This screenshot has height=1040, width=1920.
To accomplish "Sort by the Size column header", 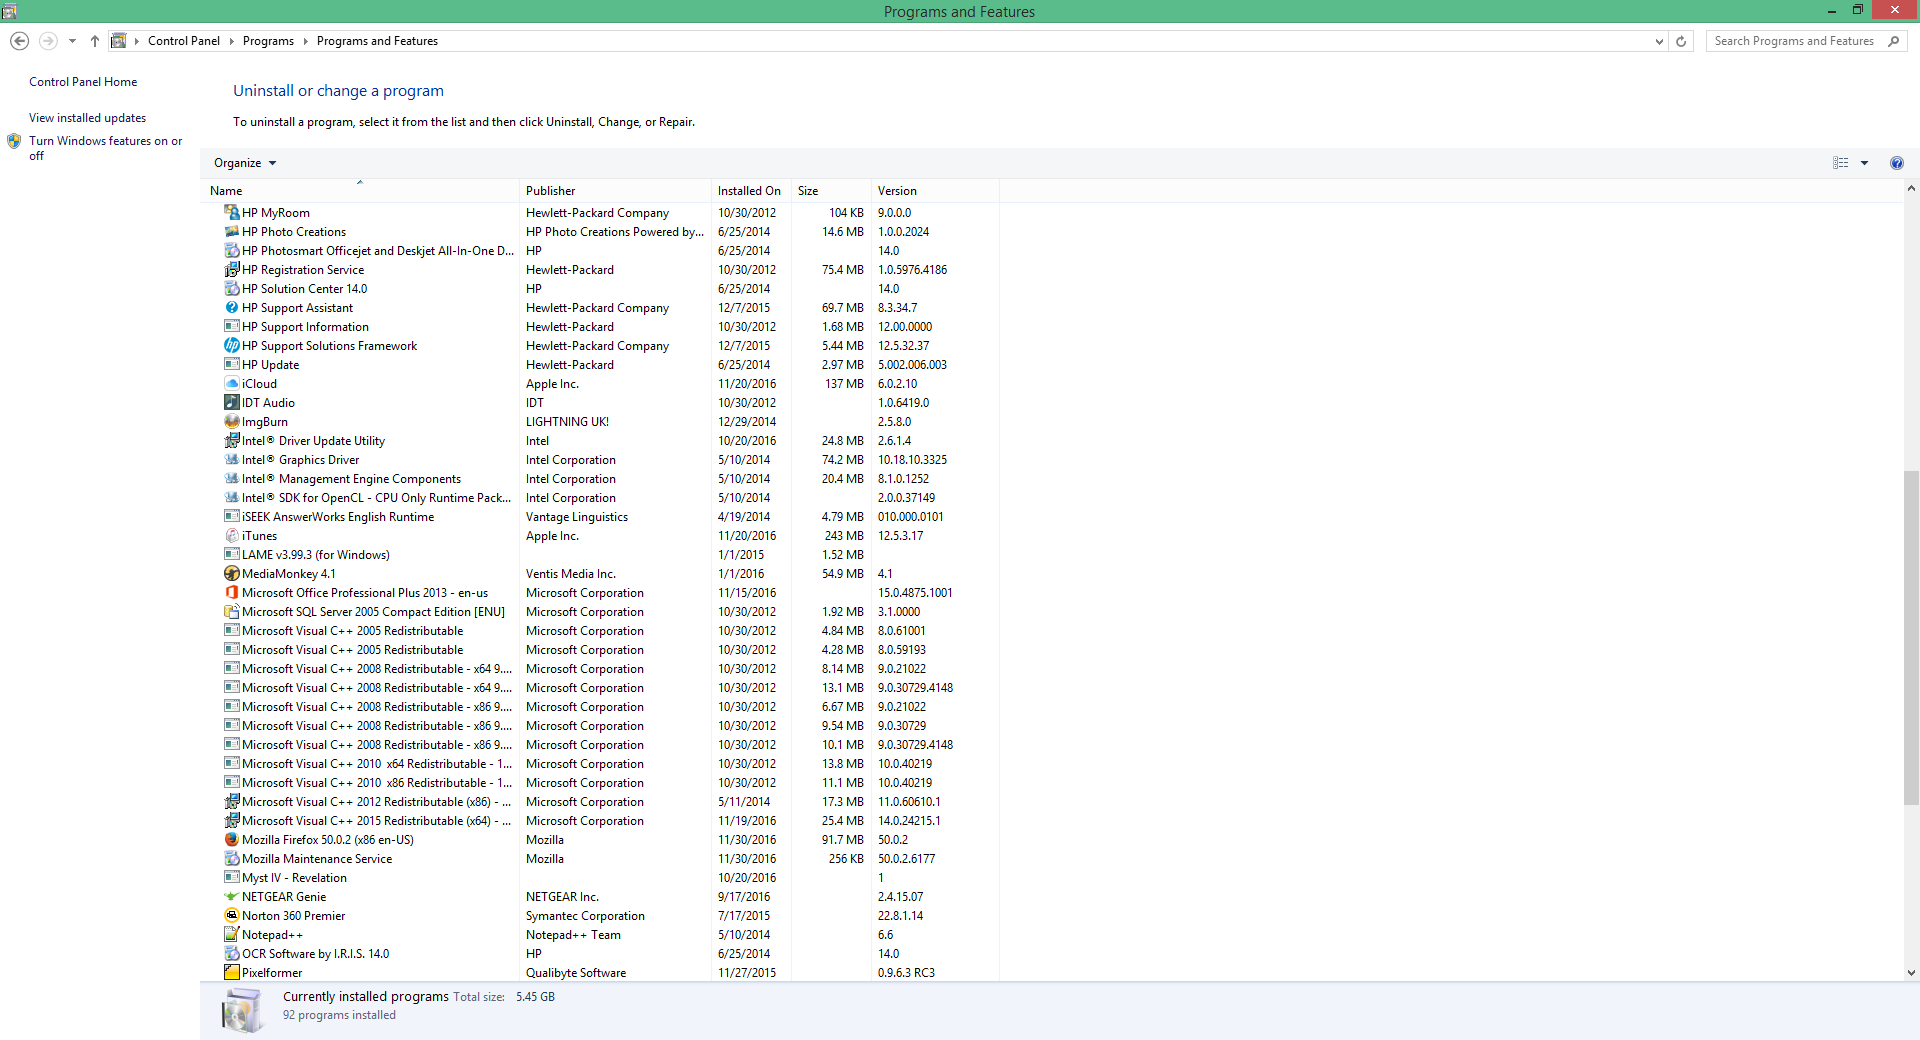I will (831, 190).
